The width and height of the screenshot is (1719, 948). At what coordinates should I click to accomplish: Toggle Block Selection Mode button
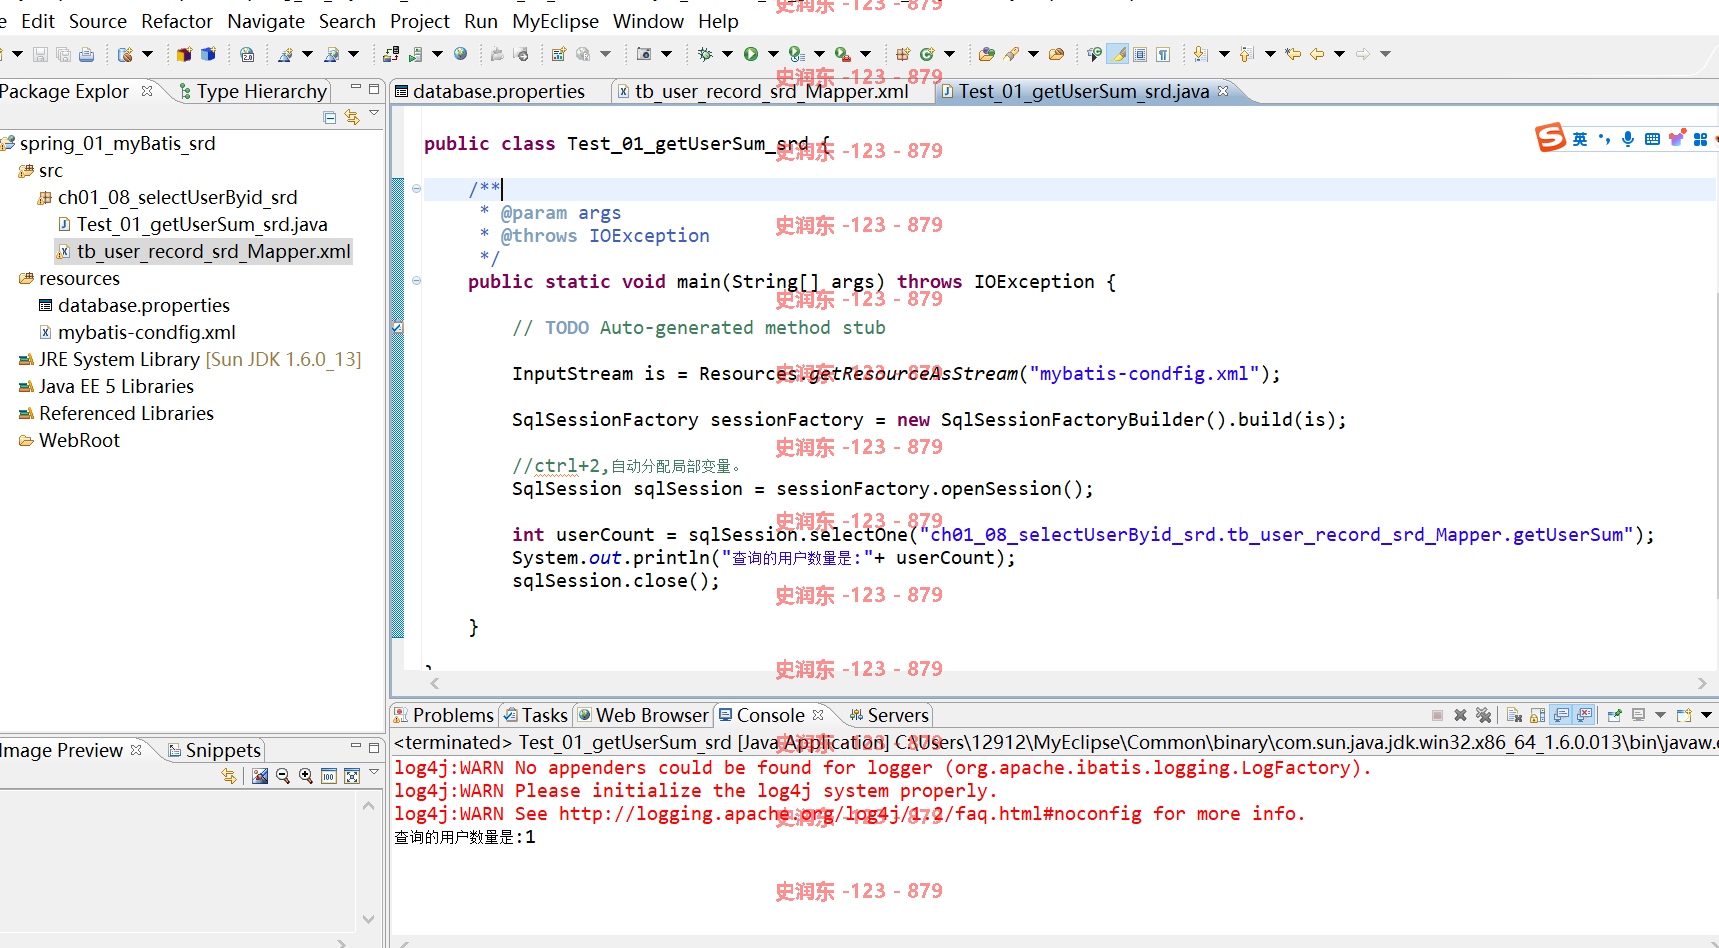pos(1140,54)
